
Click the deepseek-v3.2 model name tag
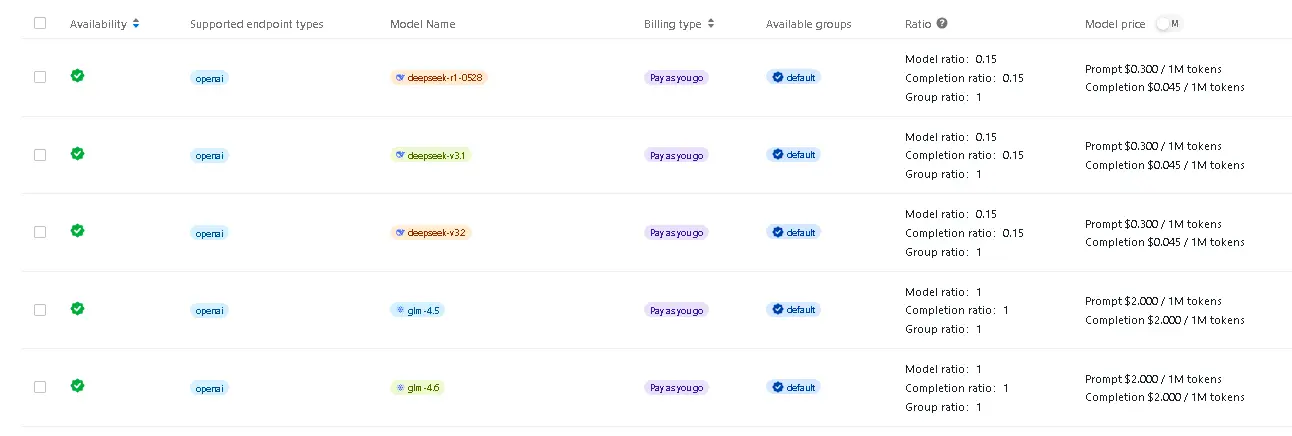[x=430, y=232]
